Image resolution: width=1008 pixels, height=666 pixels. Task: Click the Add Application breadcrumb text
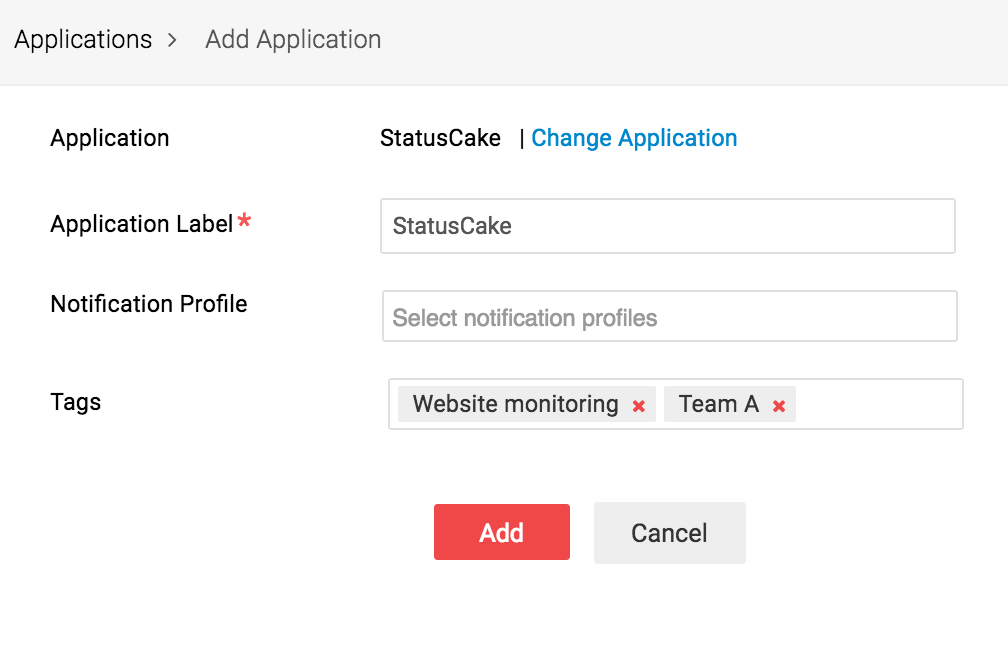click(293, 39)
